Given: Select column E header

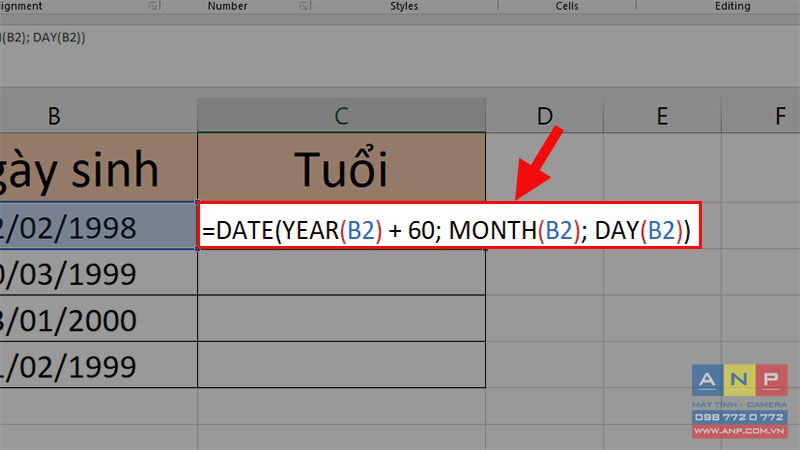Looking at the screenshot, I should 662,116.
